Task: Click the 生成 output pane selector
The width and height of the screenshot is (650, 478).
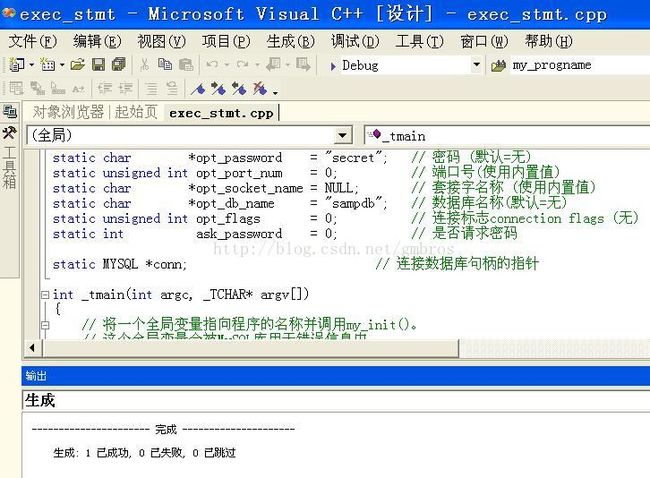Action: [336, 400]
